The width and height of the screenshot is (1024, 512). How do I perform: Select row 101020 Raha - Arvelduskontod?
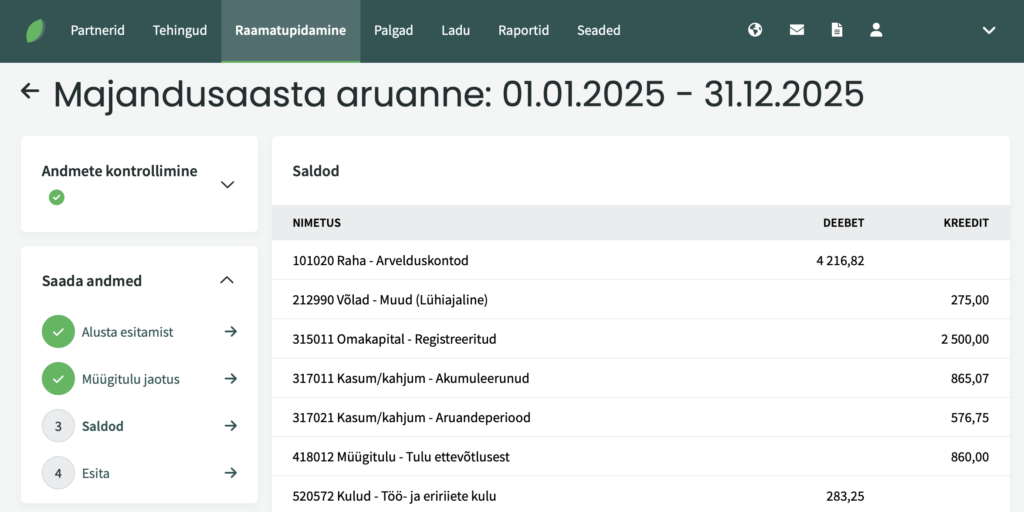point(641,261)
